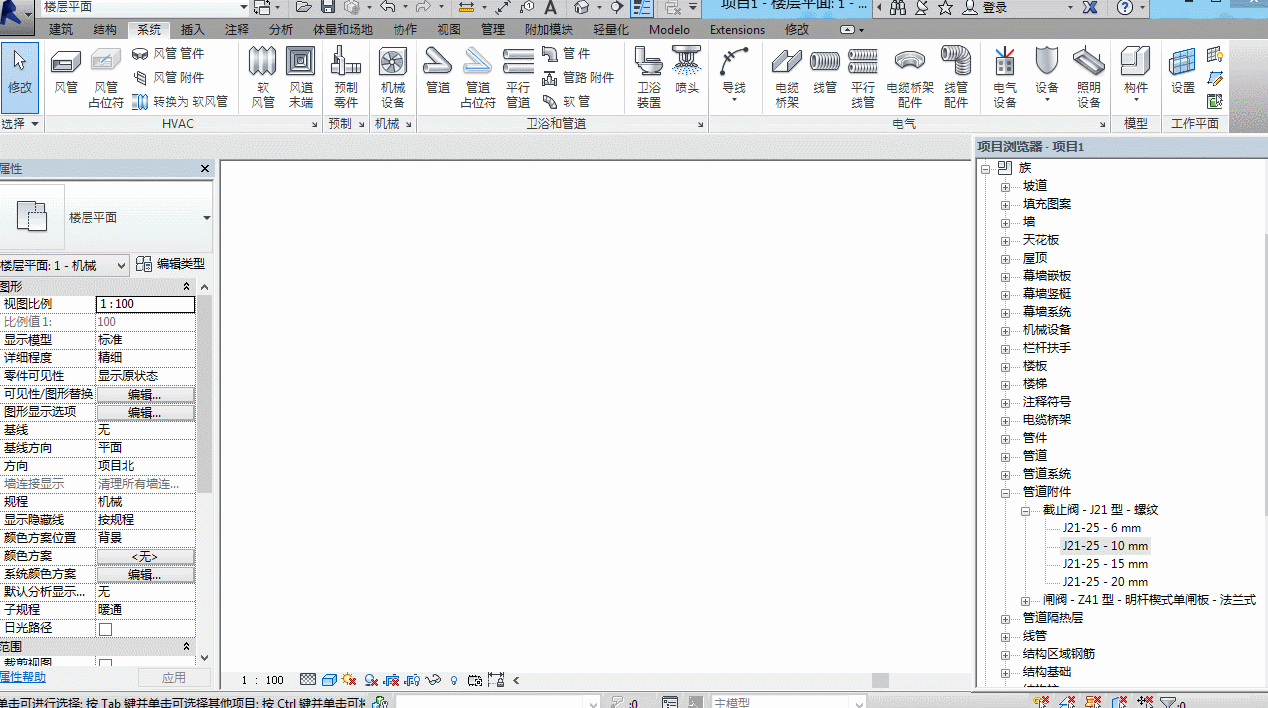Switch to the 注释 ribbon tab
This screenshot has width=1268, height=708.
237,30
